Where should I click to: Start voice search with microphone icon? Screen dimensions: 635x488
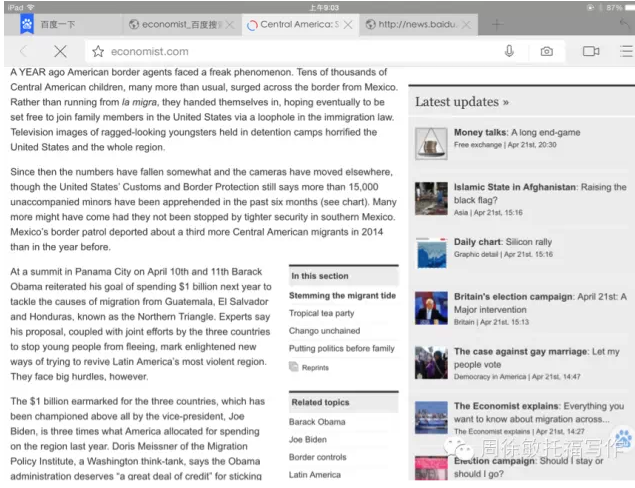pos(509,51)
